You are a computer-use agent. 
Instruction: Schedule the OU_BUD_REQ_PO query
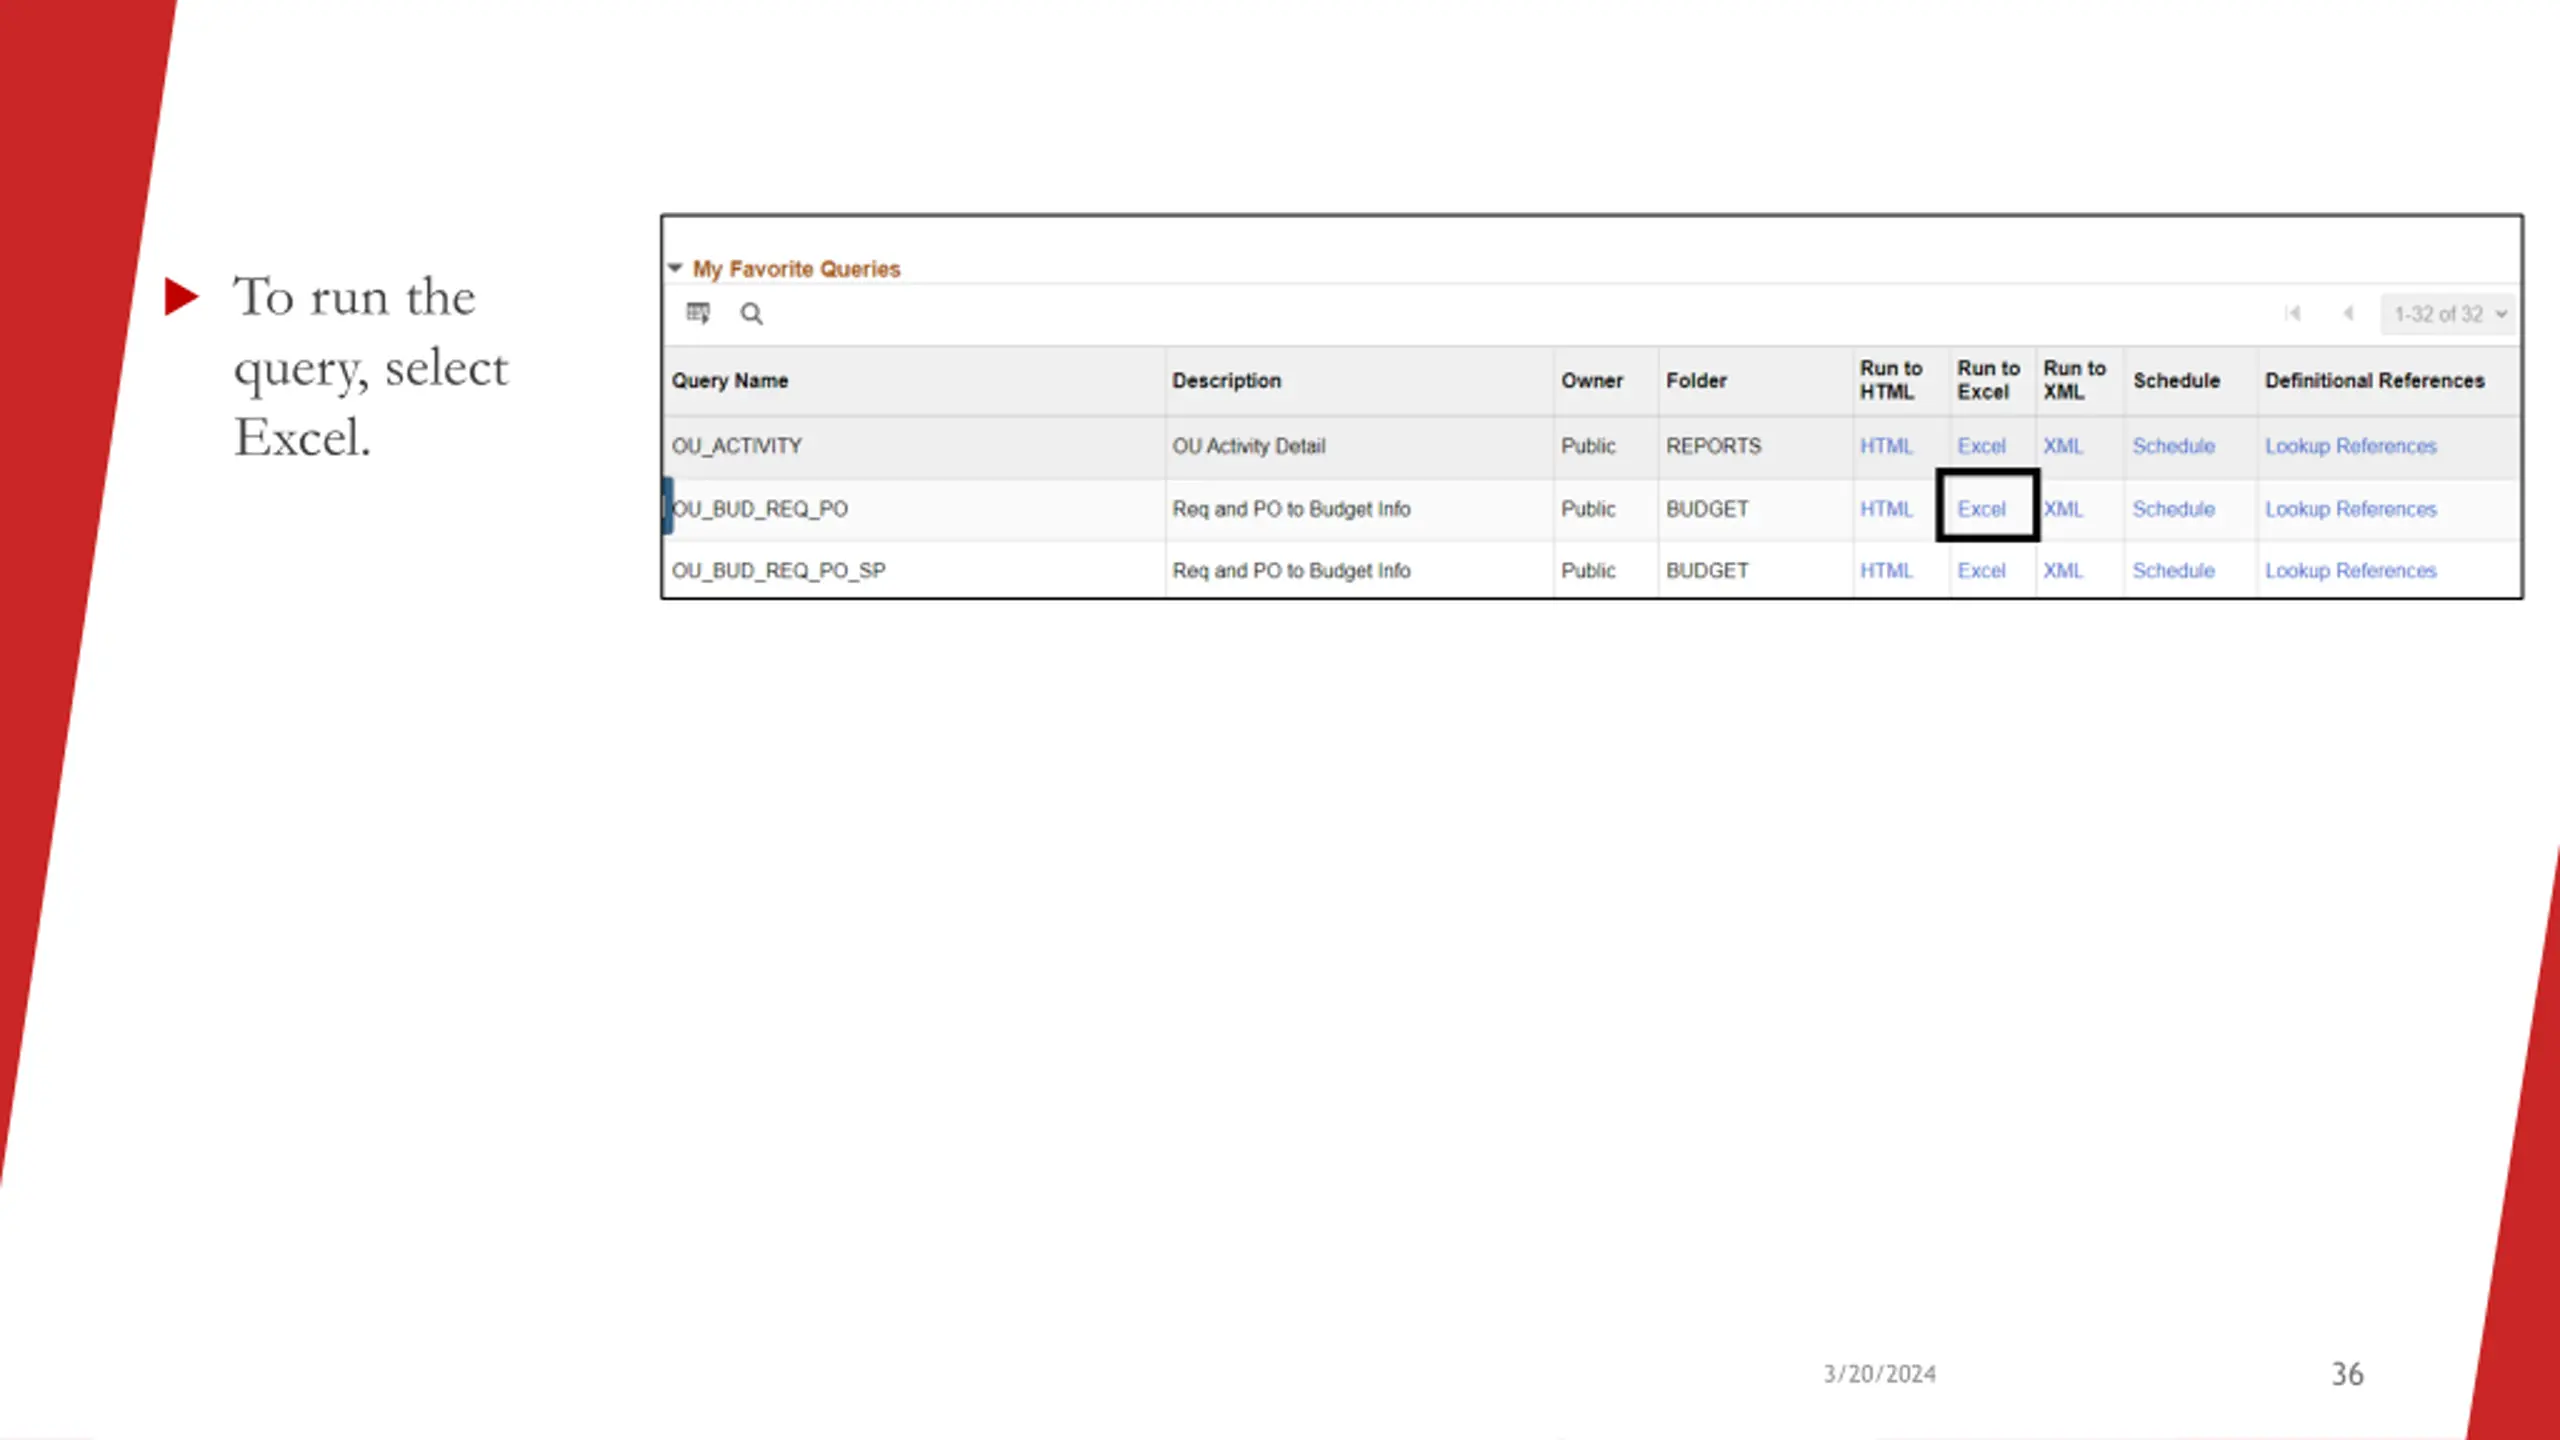(2173, 509)
